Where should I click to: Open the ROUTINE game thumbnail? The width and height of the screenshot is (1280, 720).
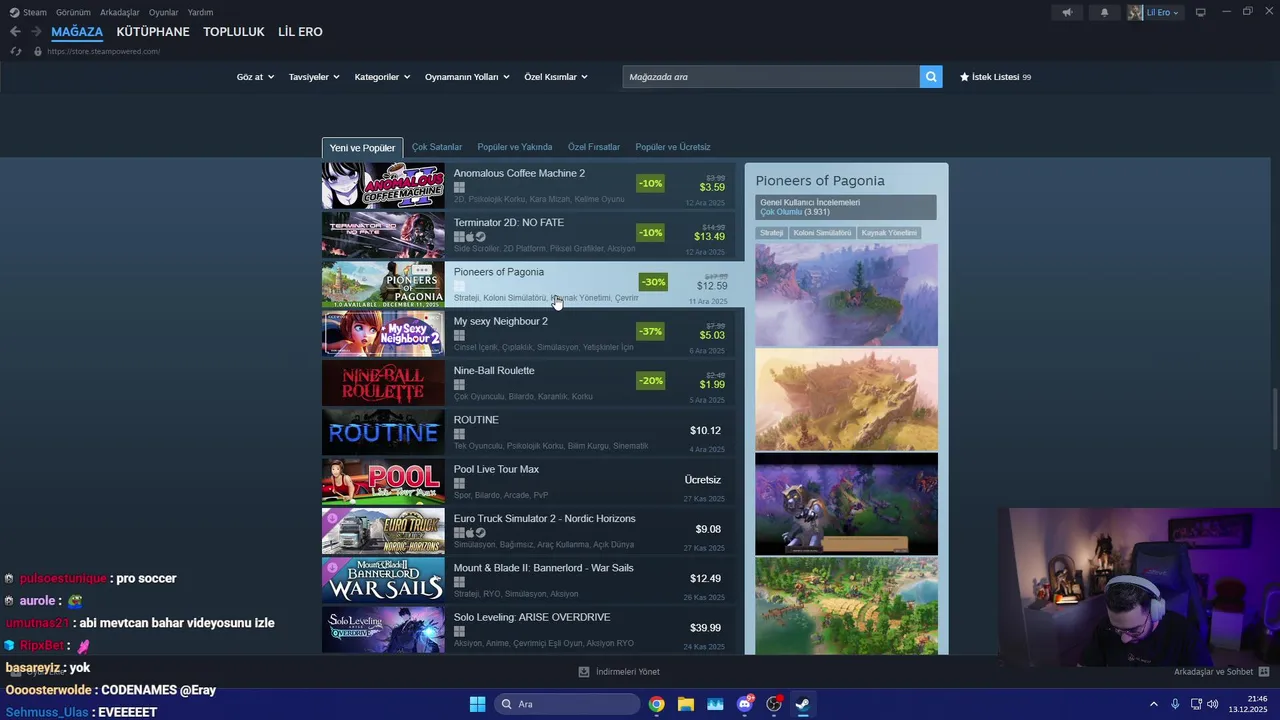pyautogui.click(x=383, y=432)
